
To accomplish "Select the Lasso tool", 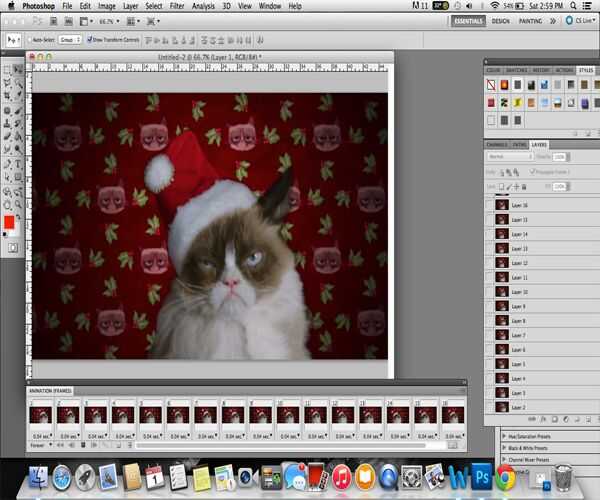I will point(7,83).
